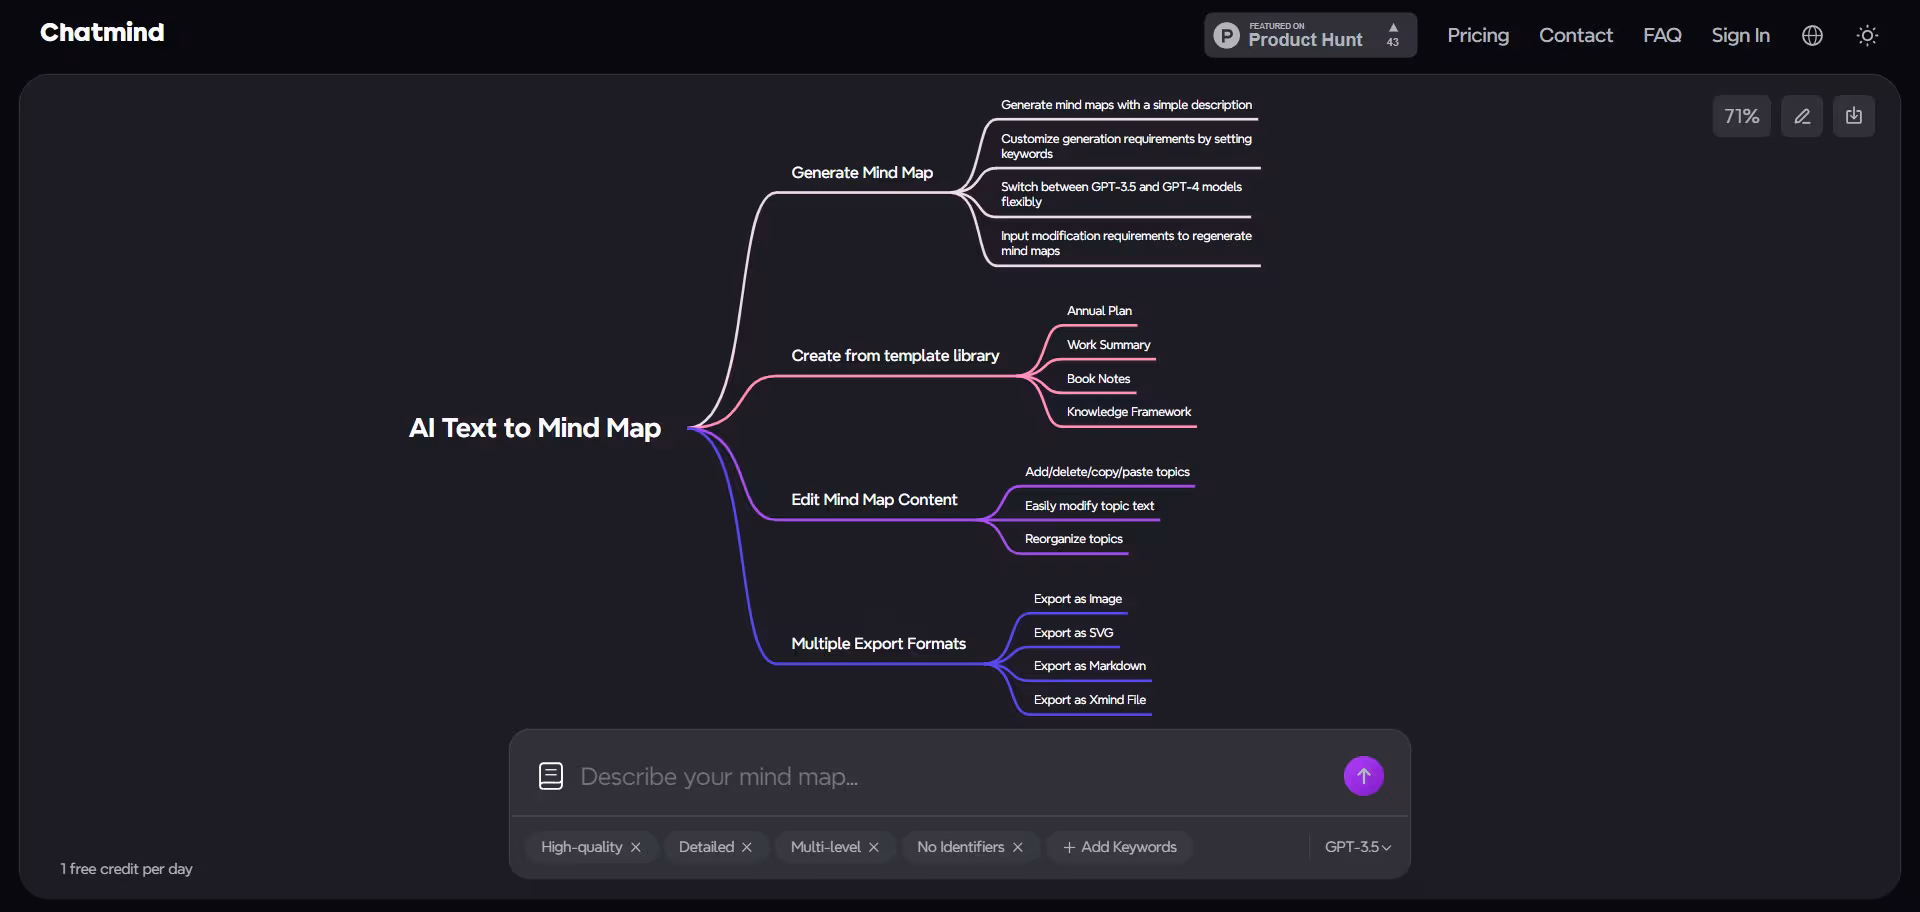This screenshot has width=1920, height=912.
Task: Open the GPT-3.5 model dropdown
Action: tap(1357, 847)
